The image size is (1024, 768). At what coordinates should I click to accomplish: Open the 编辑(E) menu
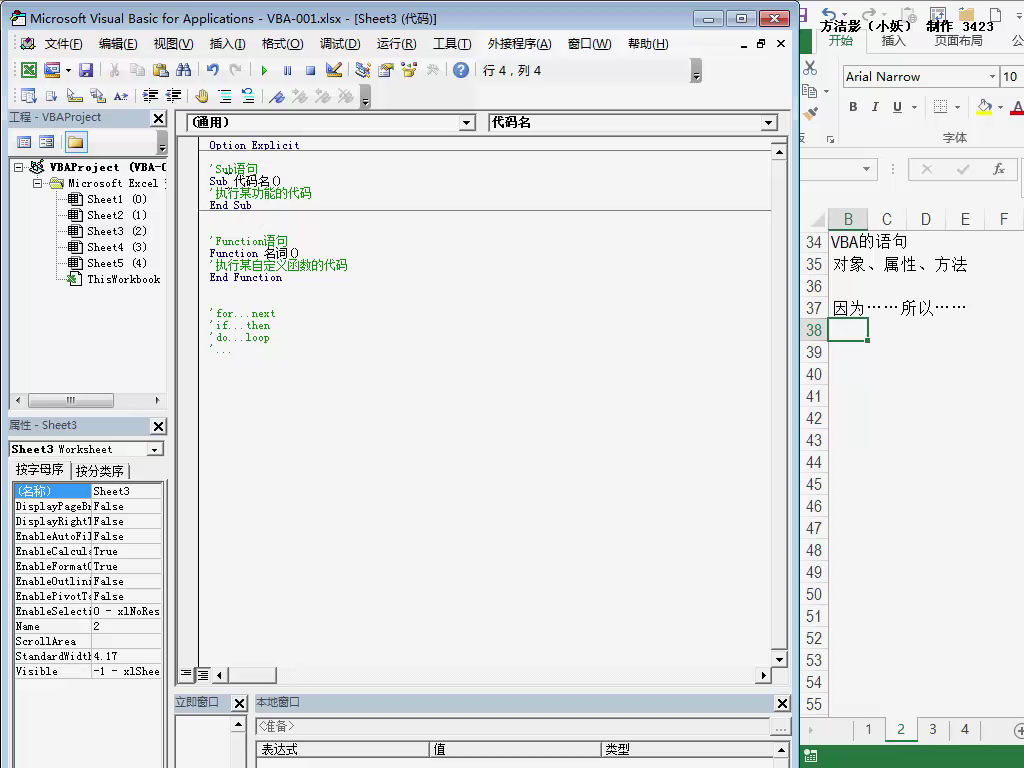(x=118, y=44)
